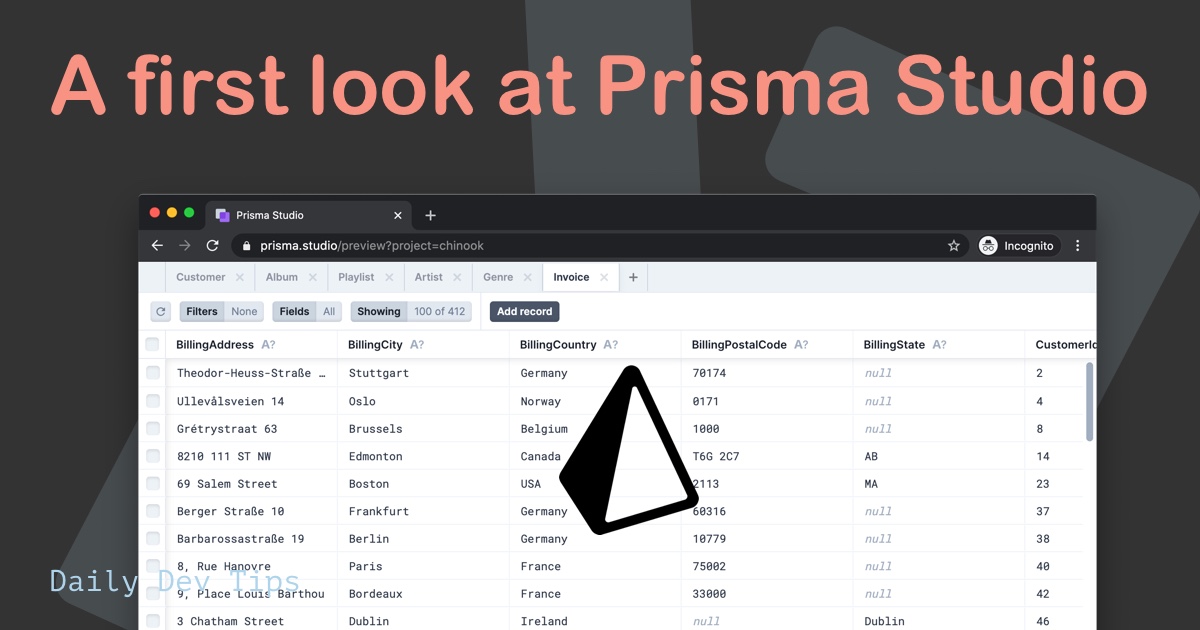Screen dimensions: 1200x630
Task: Bookmark the page with the star icon
Action: pyautogui.click(x=953, y=245)
